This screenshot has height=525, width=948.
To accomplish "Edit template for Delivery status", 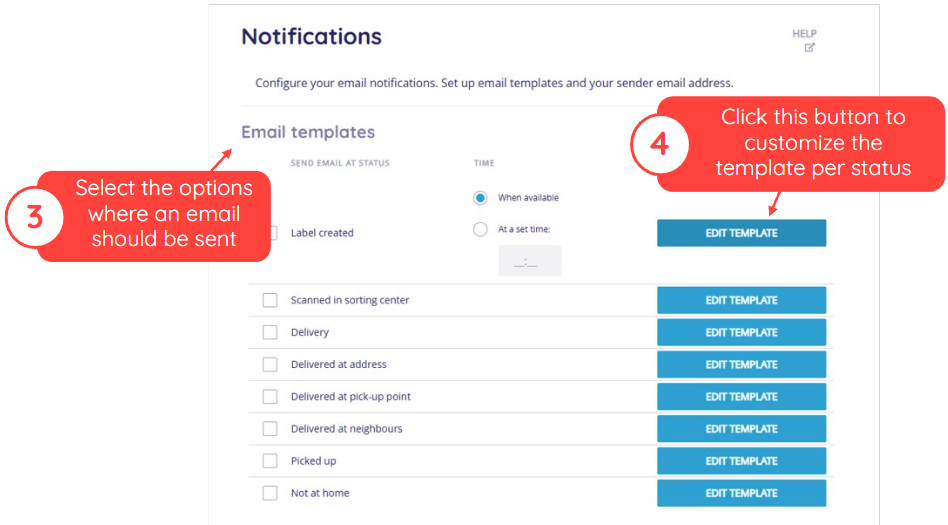I will [x=741, y=332].
